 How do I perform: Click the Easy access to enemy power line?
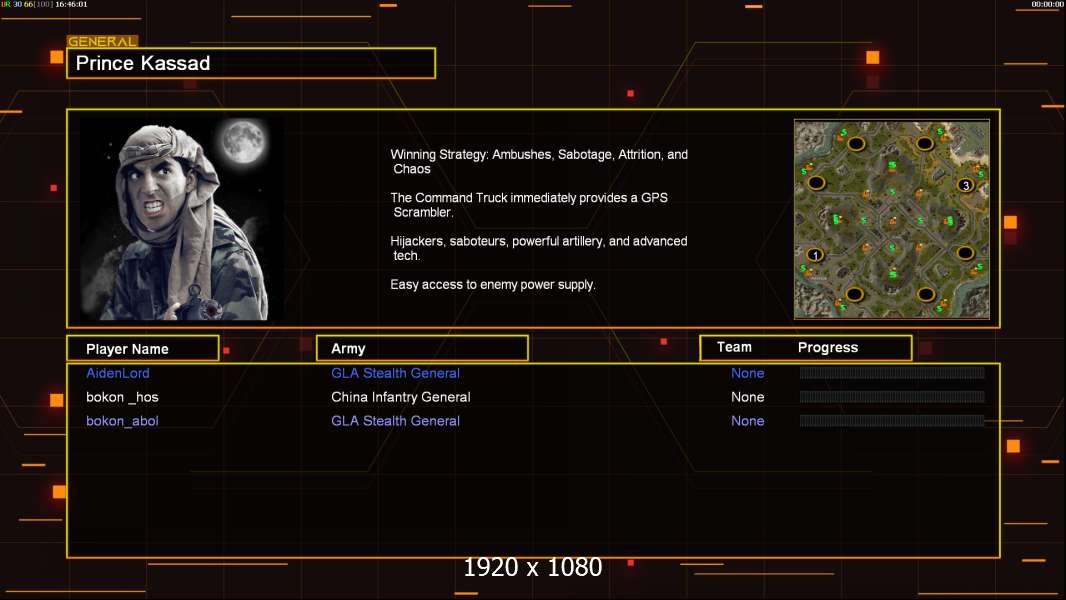[493, 285]
